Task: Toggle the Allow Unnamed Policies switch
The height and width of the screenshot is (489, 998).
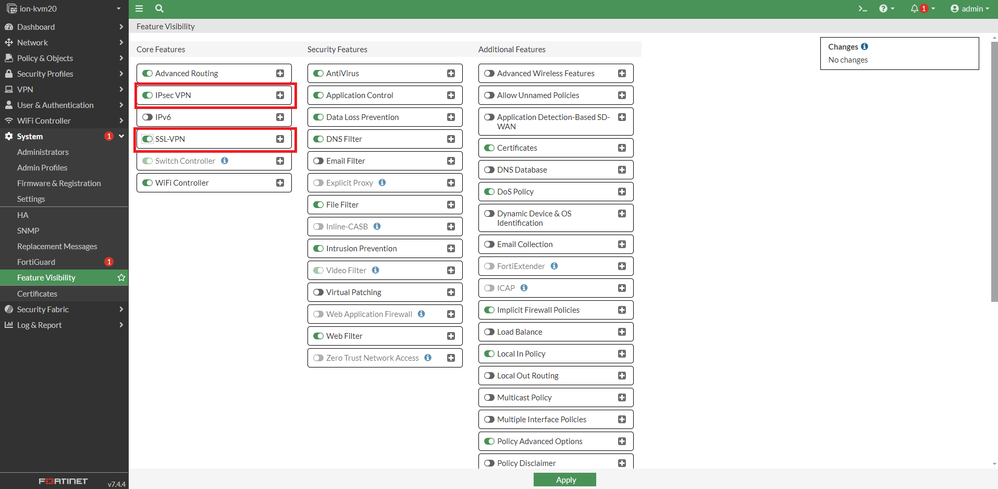Action: click(489, 95)
